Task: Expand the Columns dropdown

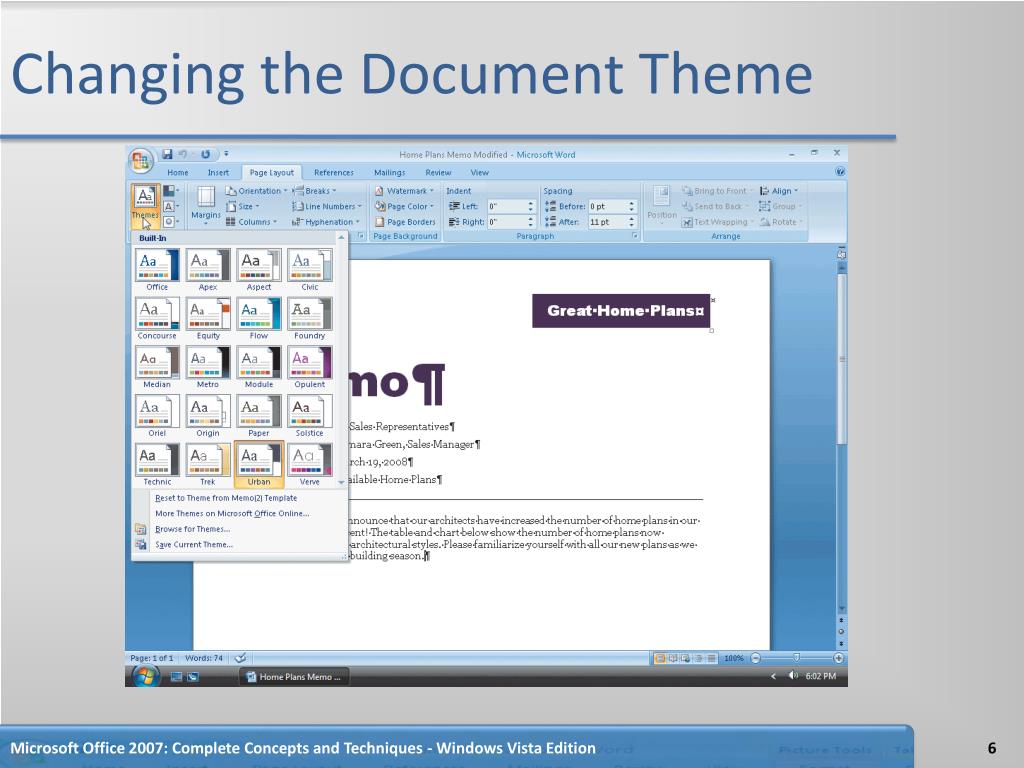Action: tap(251, 222)
